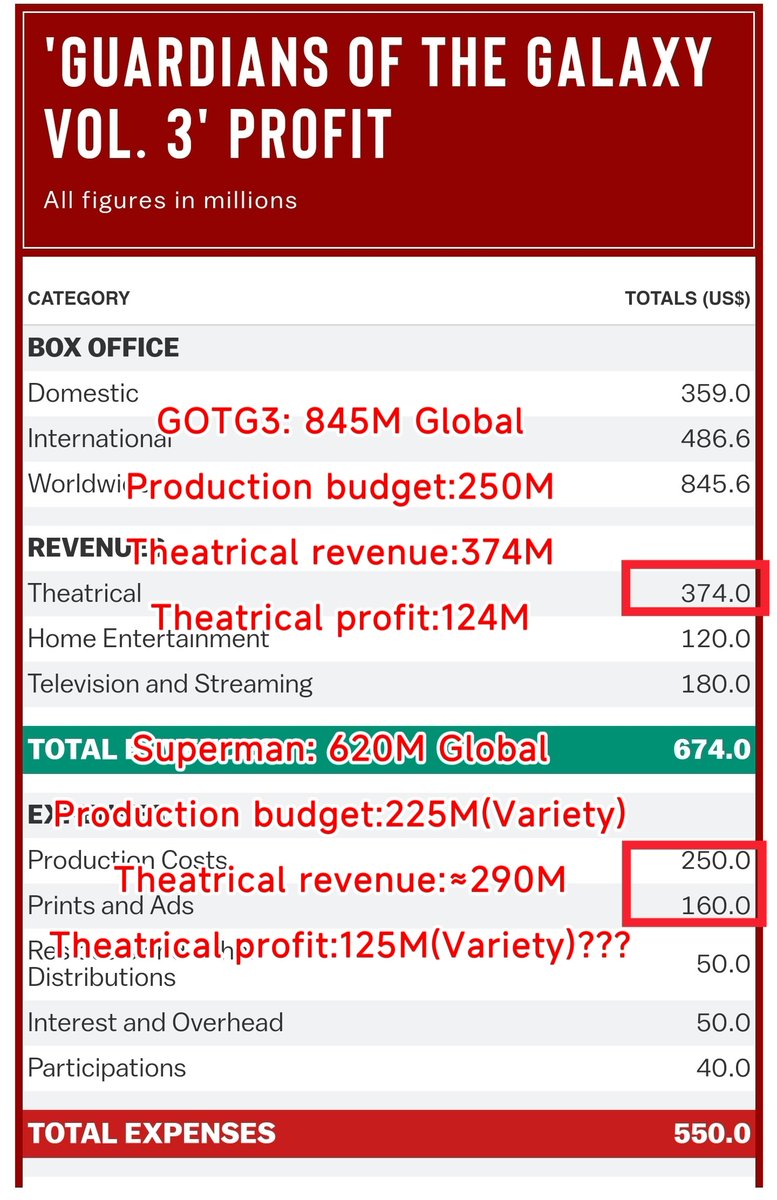This screenshot has height=1200, width=777.
Task: Click the Domestic value 359.0
Action: tap(715, 394)
